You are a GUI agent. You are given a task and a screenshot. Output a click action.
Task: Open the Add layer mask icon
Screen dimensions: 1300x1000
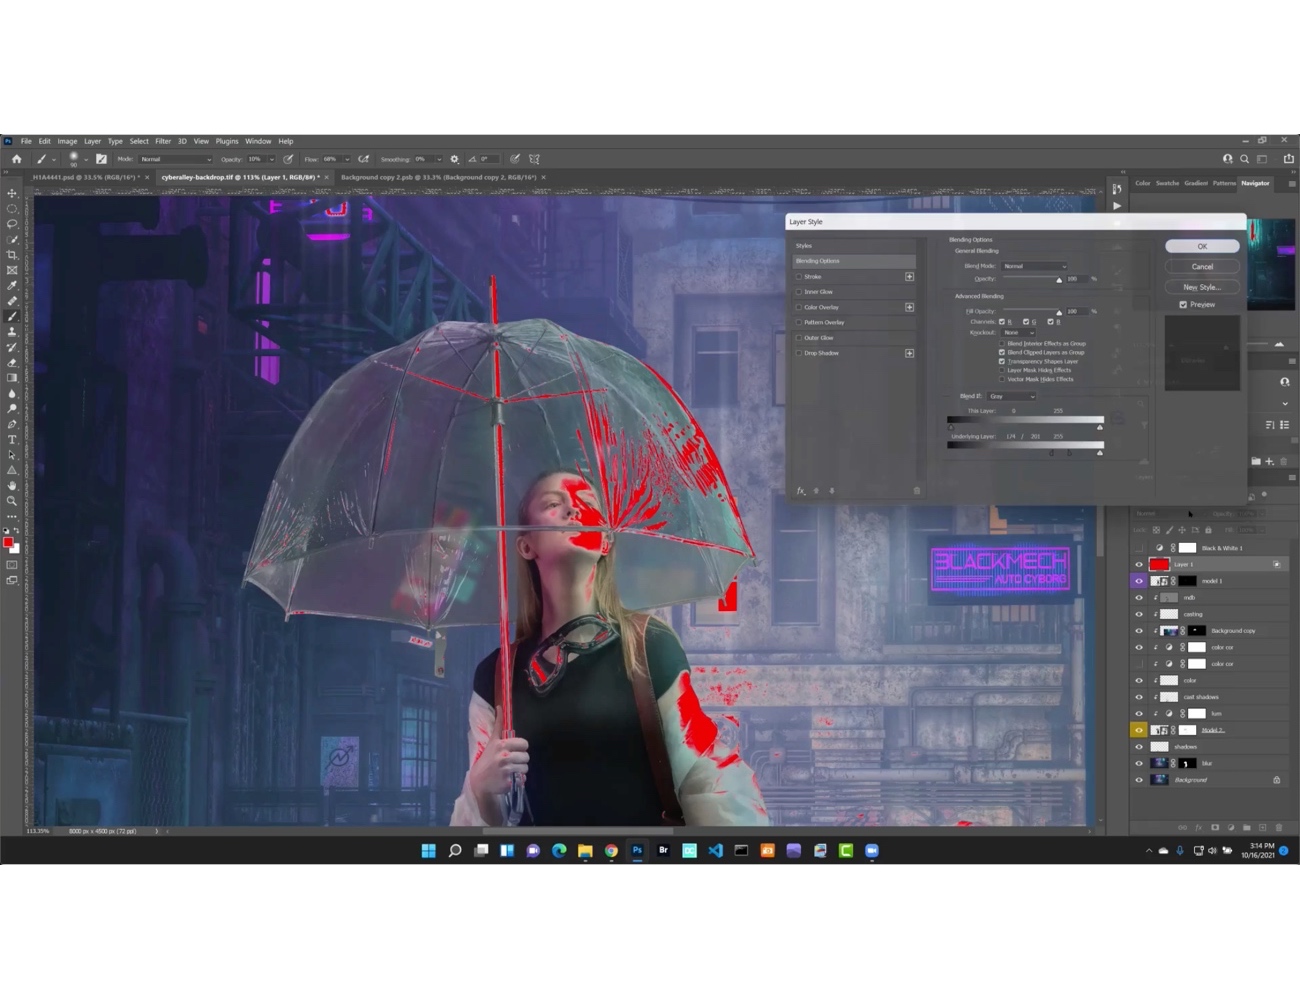pos(1215,828)
